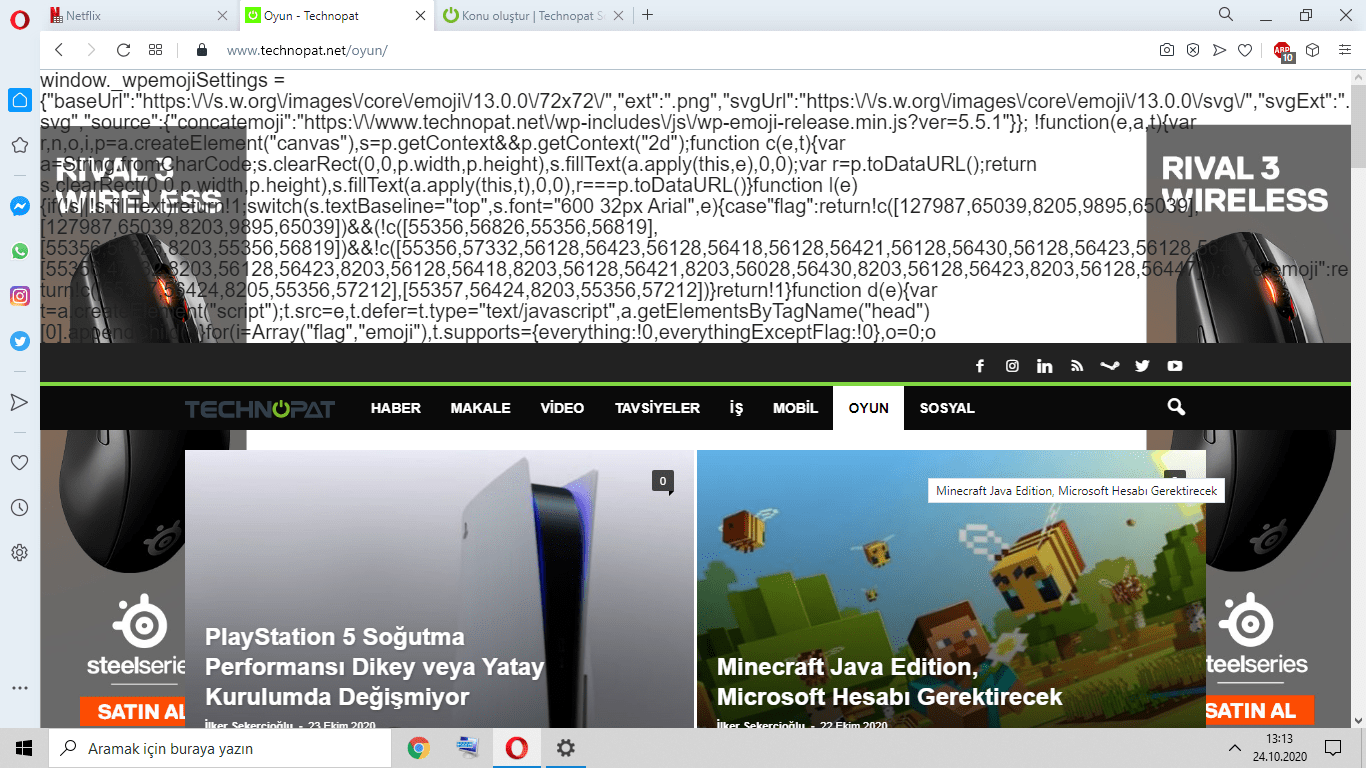
Task: Close the Oyun - Technopat tab
Action: coord(420,15)
